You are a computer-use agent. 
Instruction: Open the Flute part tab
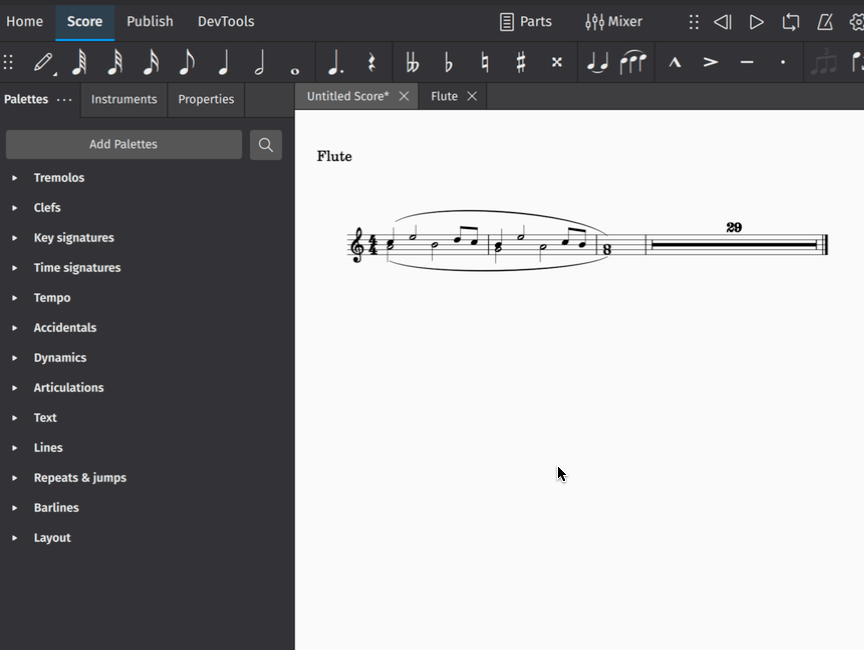point(444,96)
